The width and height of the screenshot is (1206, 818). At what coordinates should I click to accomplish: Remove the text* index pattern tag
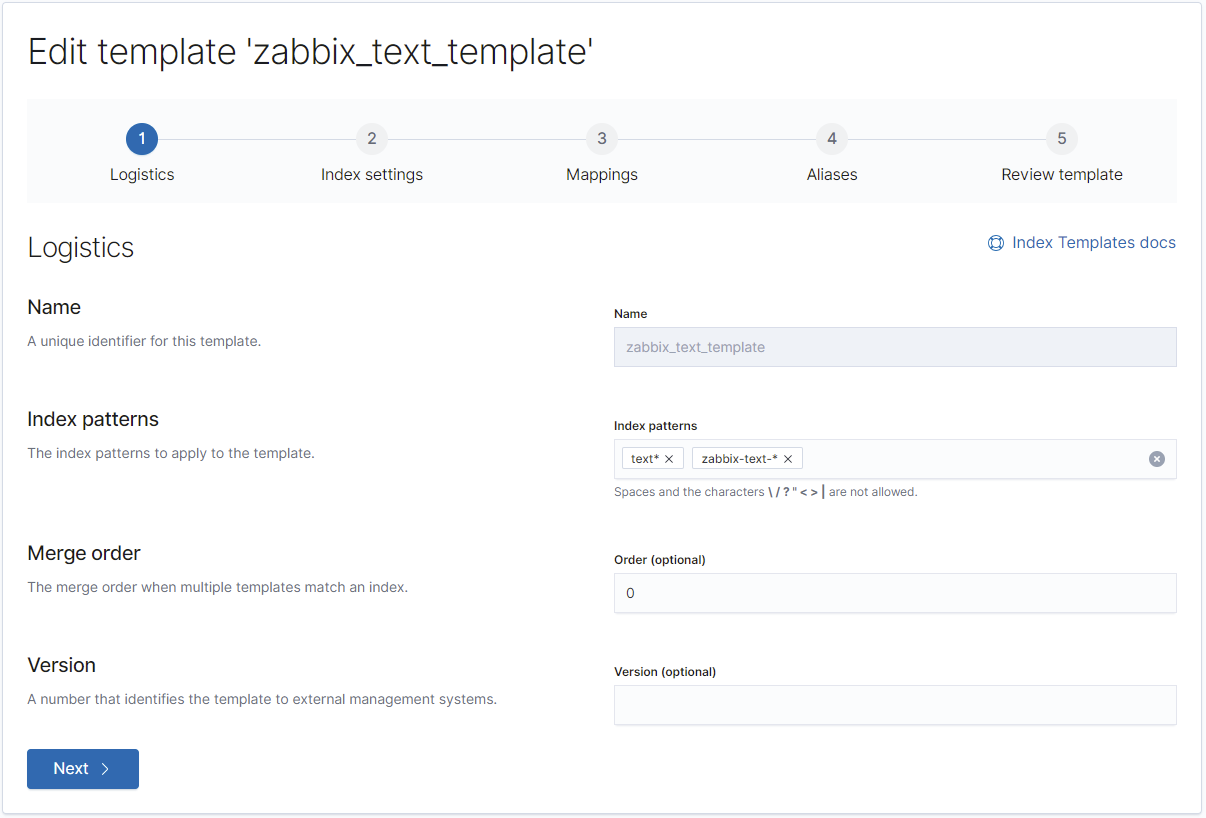669,459
